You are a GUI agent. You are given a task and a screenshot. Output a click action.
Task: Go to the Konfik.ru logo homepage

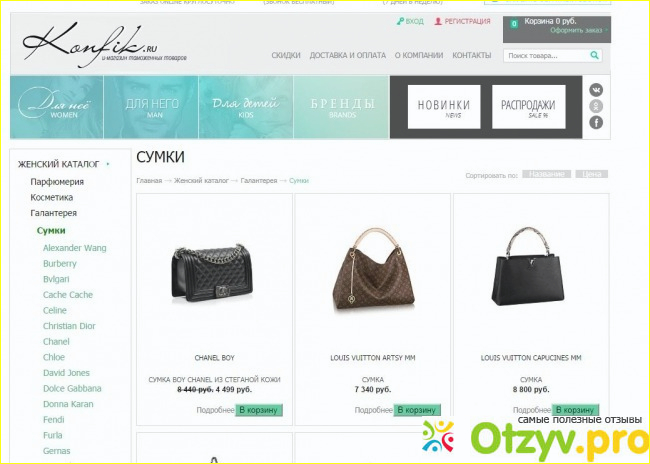pyautogui.click(x=104, y=46)
